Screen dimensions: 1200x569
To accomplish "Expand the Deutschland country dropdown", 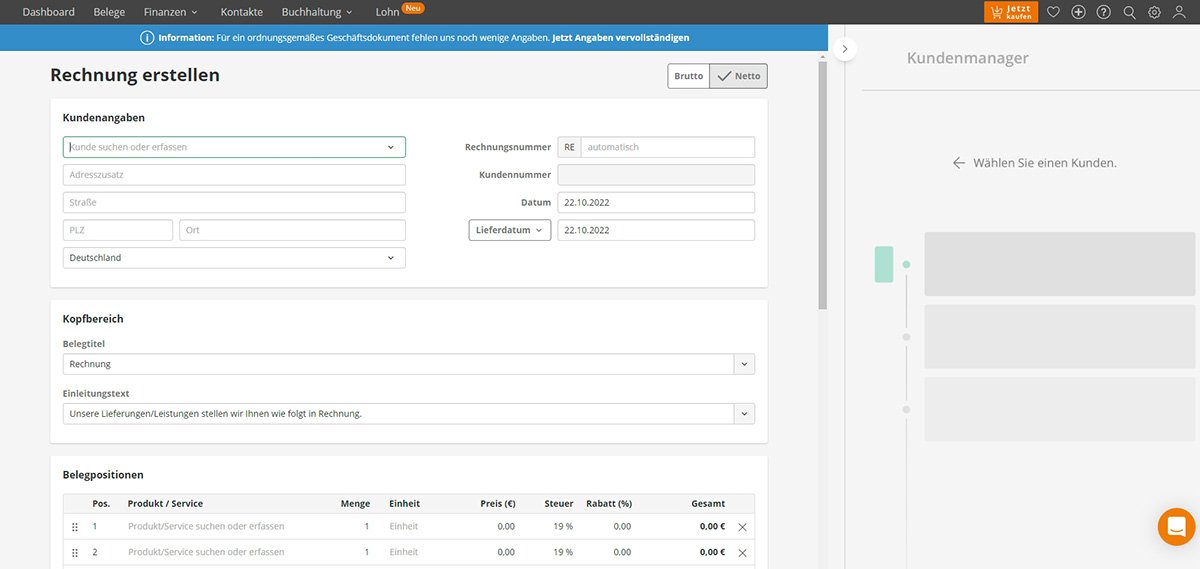I will point(390,258).
